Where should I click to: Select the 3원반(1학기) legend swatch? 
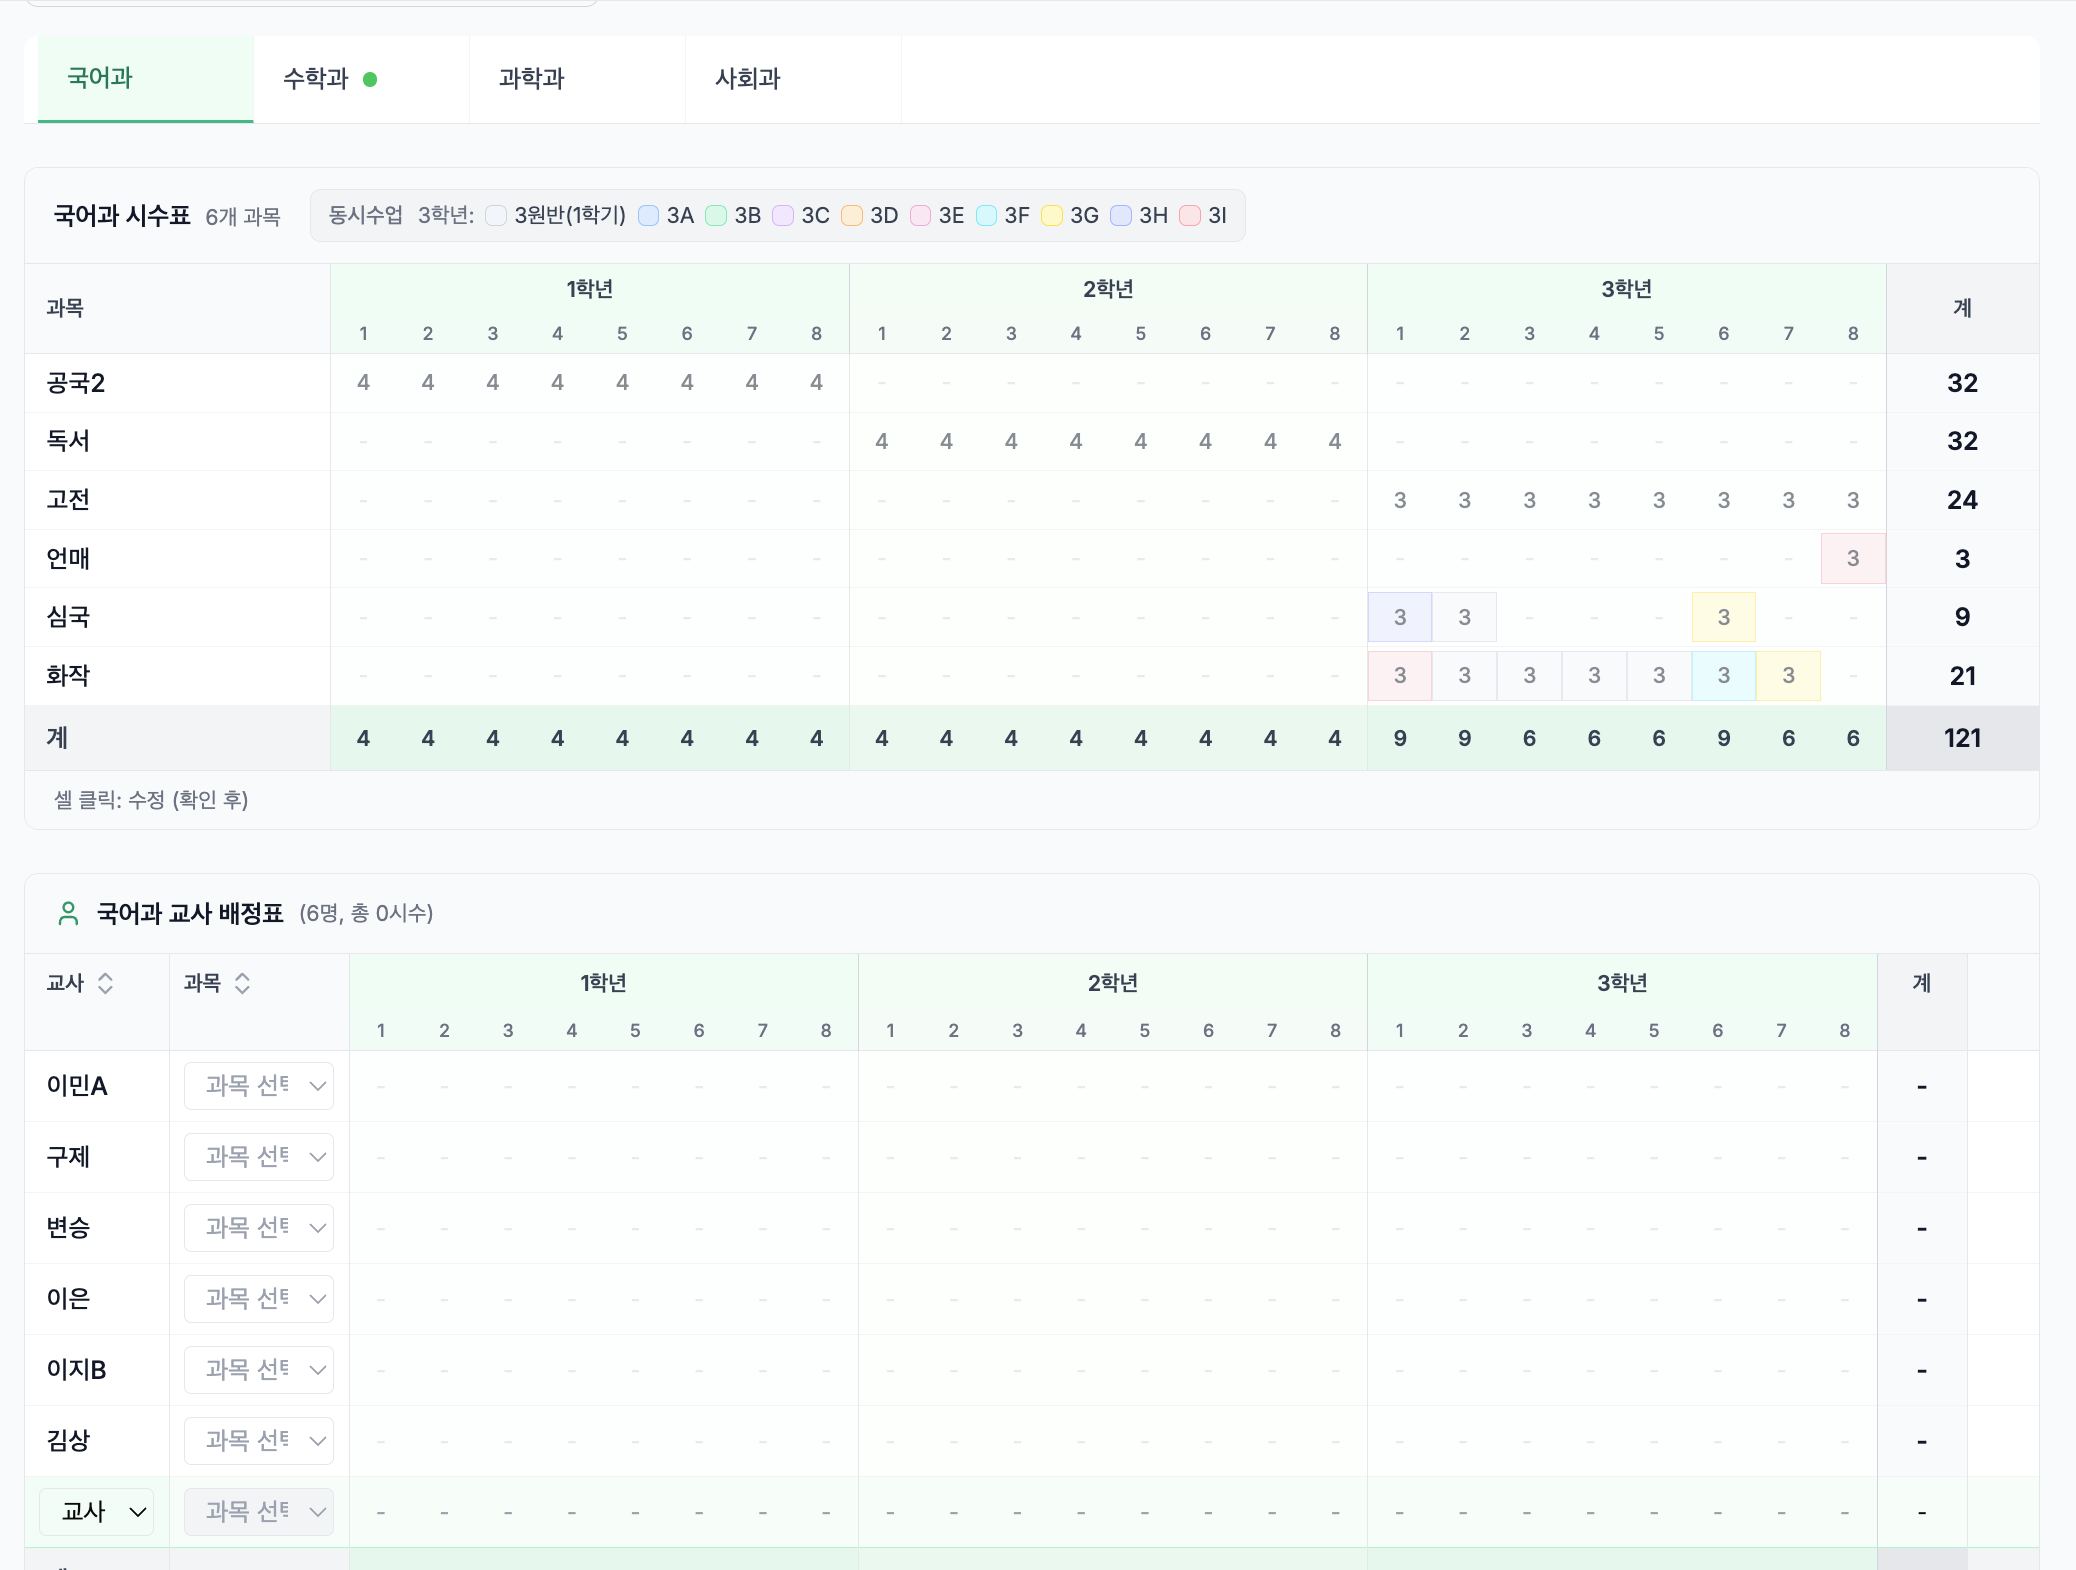[x=496, y=216]
